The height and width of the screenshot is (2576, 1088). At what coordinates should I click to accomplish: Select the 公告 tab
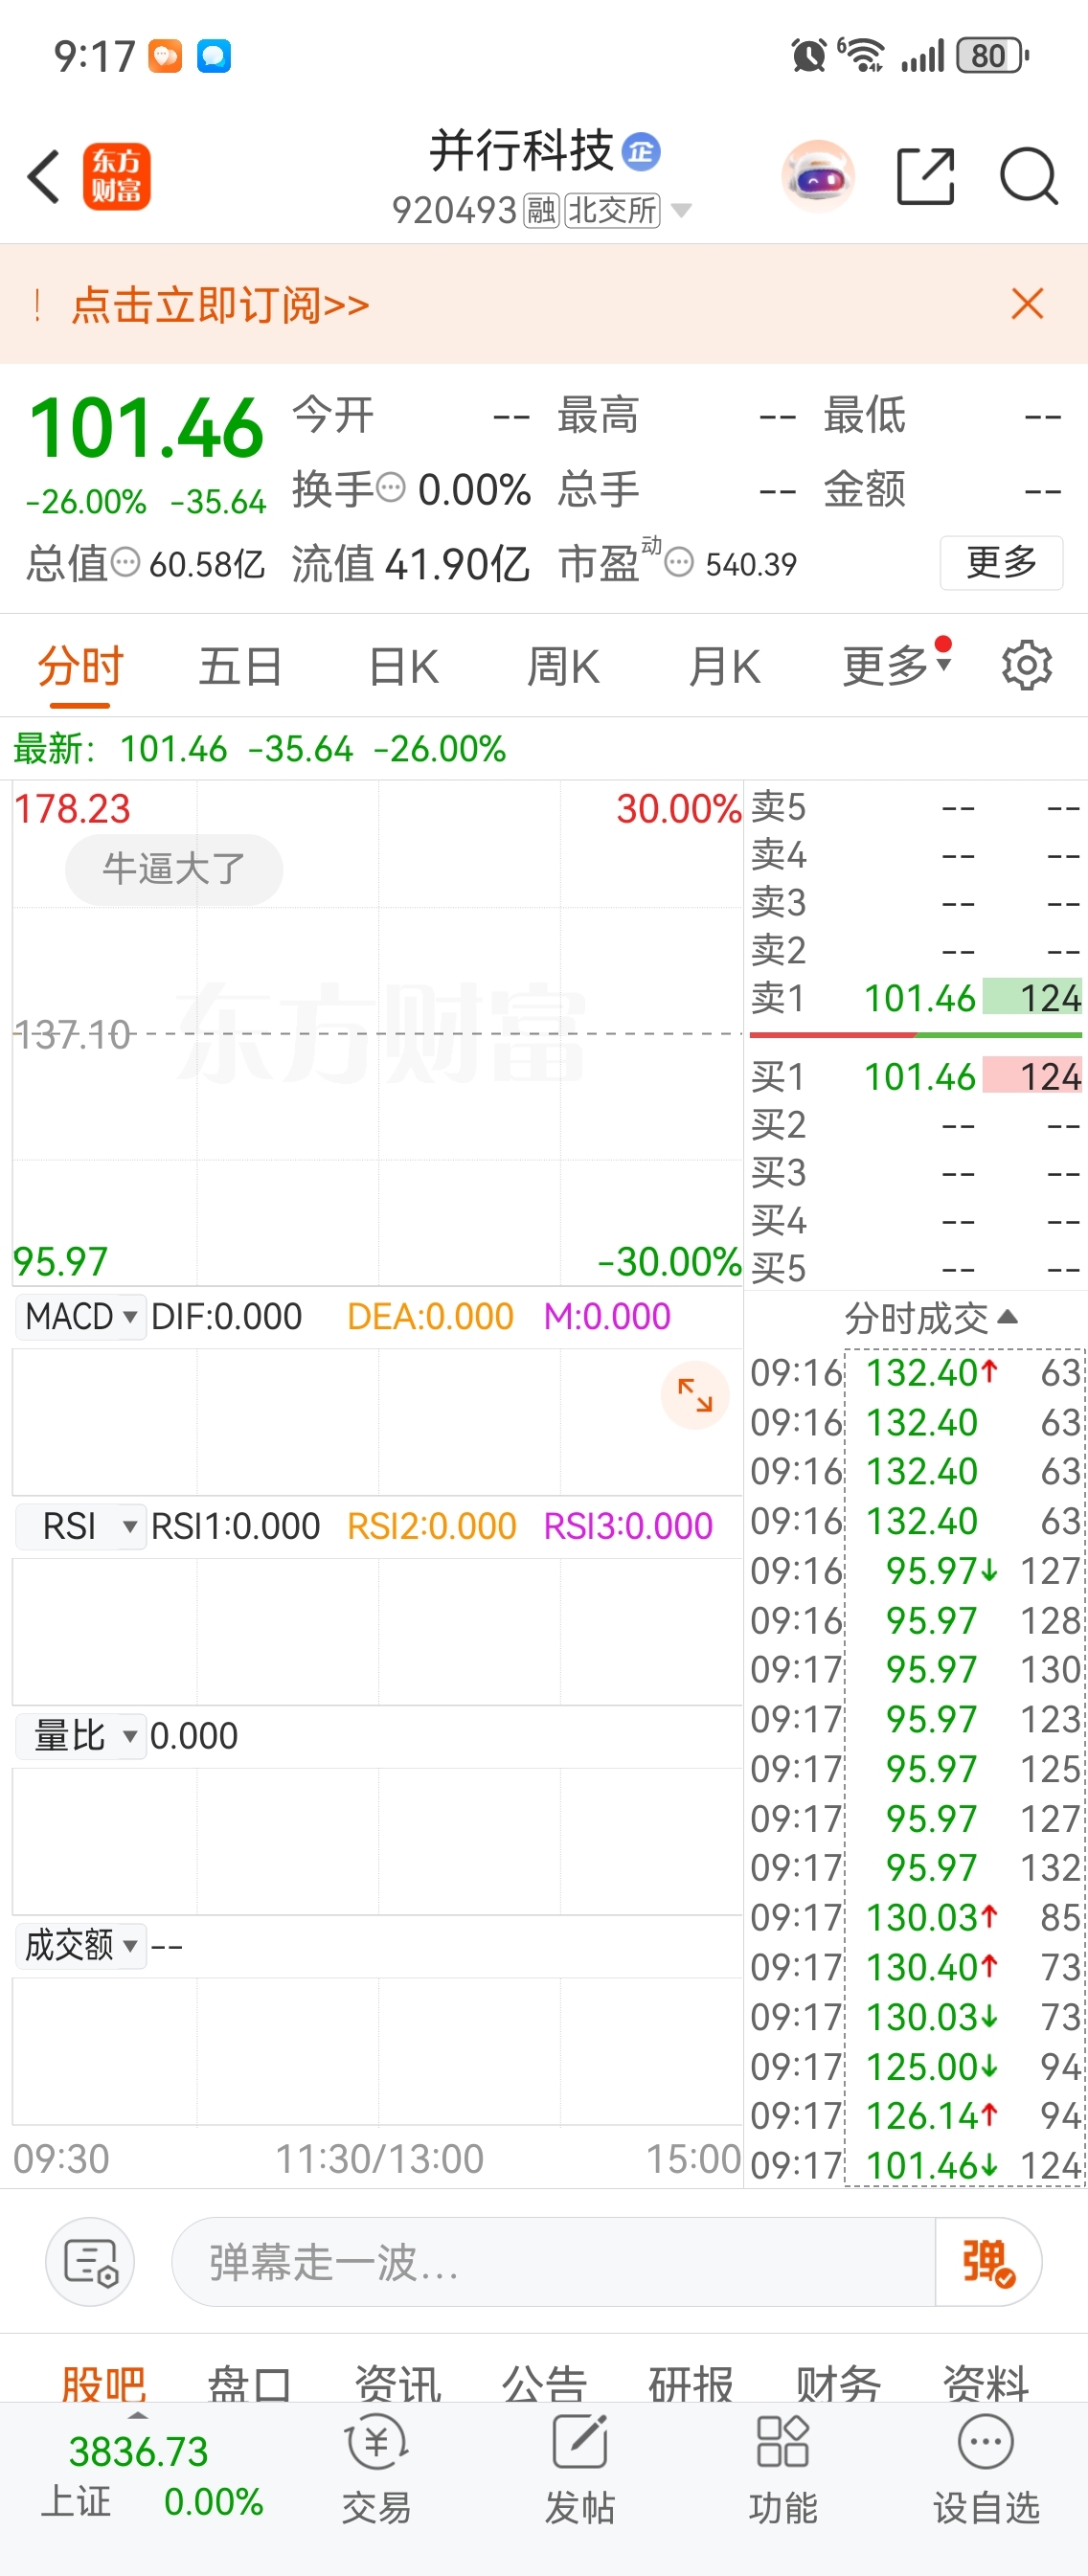[x=544, y=2384]
